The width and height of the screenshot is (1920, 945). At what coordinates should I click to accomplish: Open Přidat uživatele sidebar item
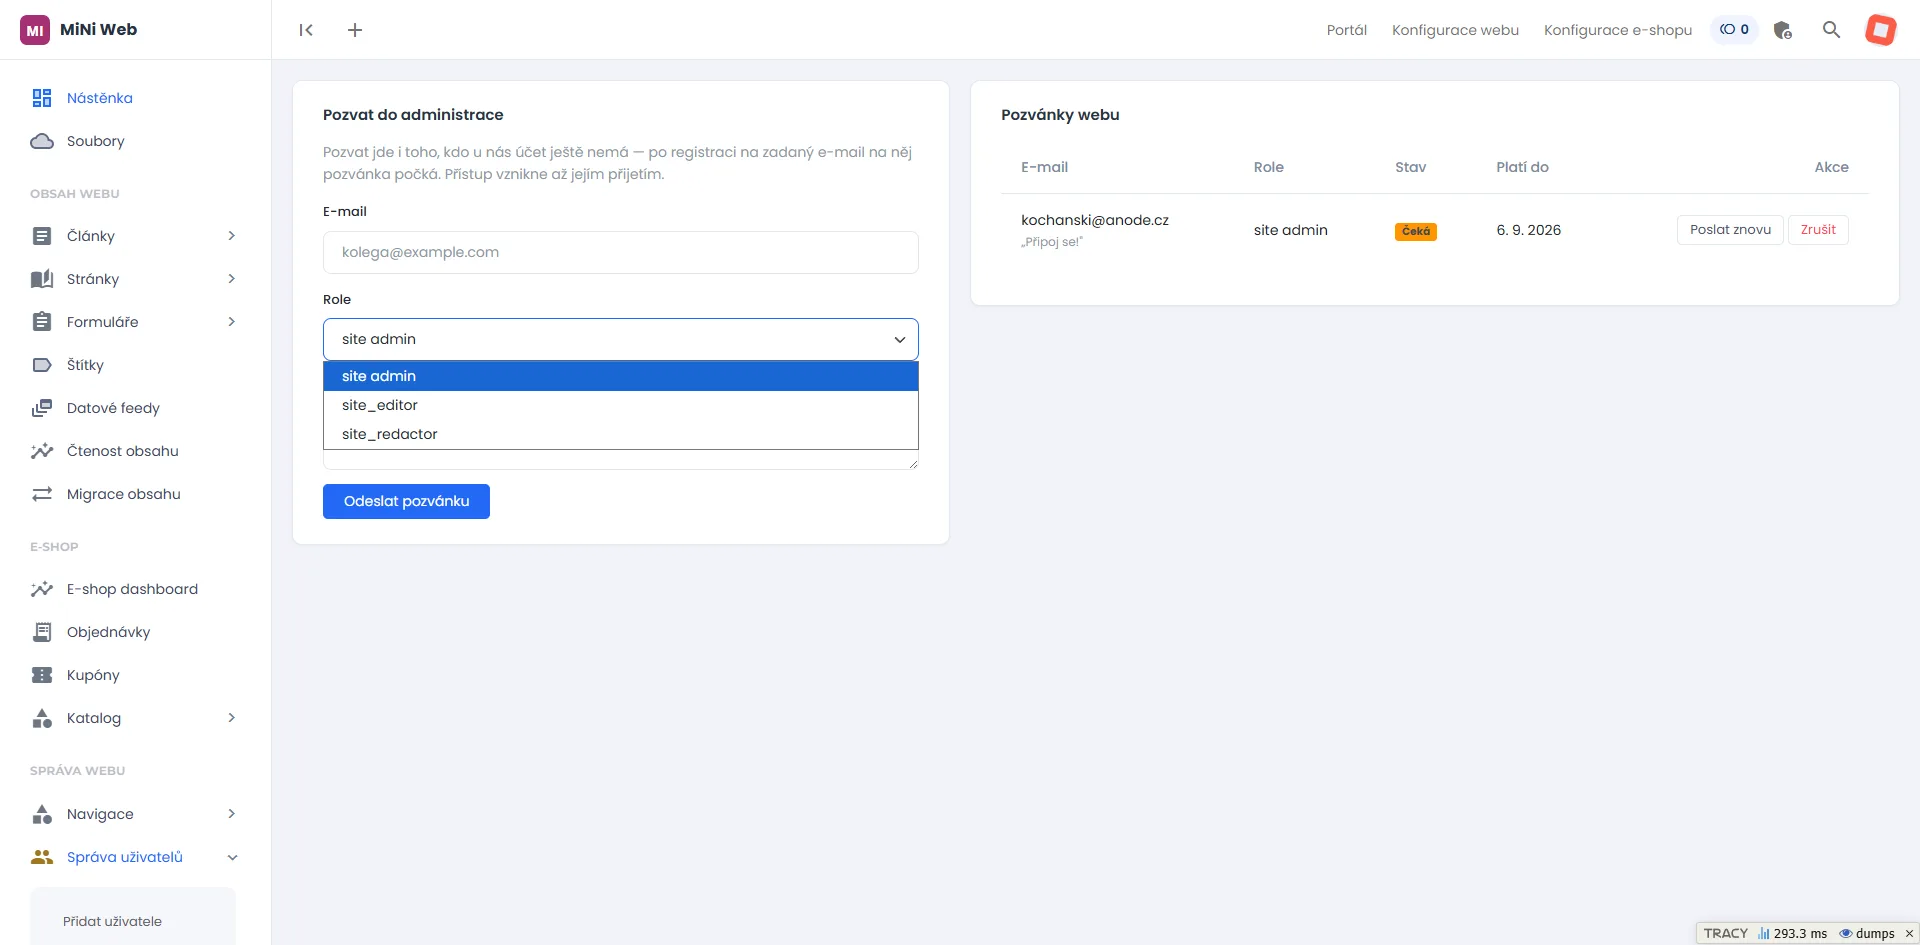tap(112, 921)
